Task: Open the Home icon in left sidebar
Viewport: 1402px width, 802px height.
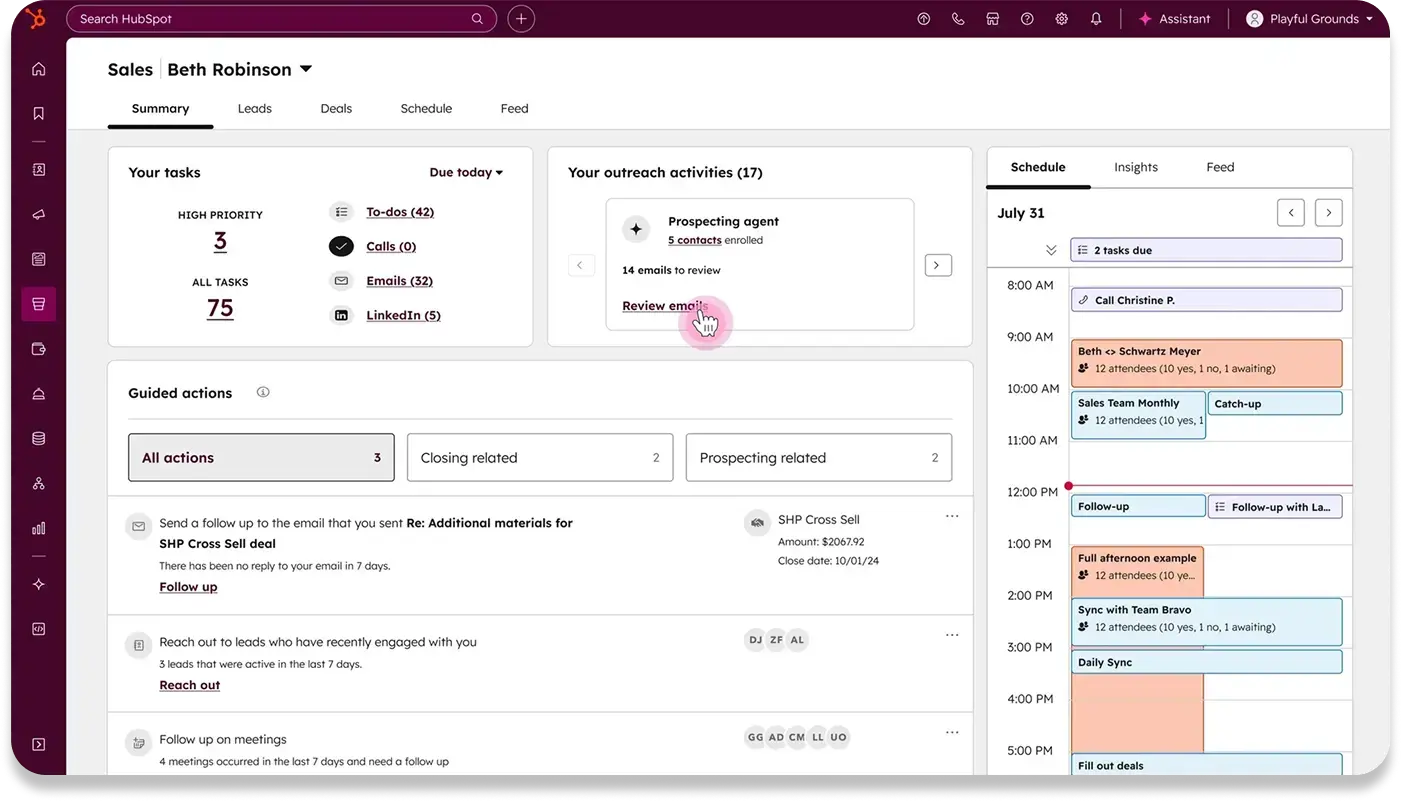Action: (39, 69)
